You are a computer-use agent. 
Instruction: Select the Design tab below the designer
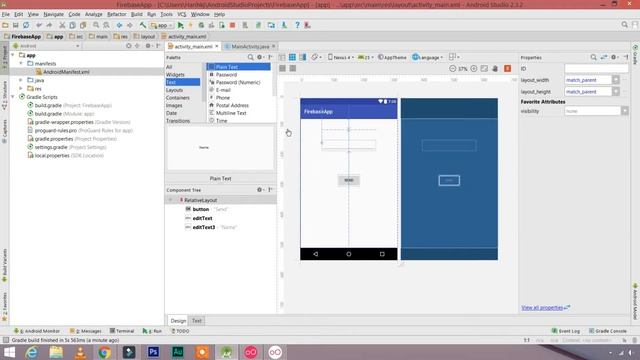[178, 321]
